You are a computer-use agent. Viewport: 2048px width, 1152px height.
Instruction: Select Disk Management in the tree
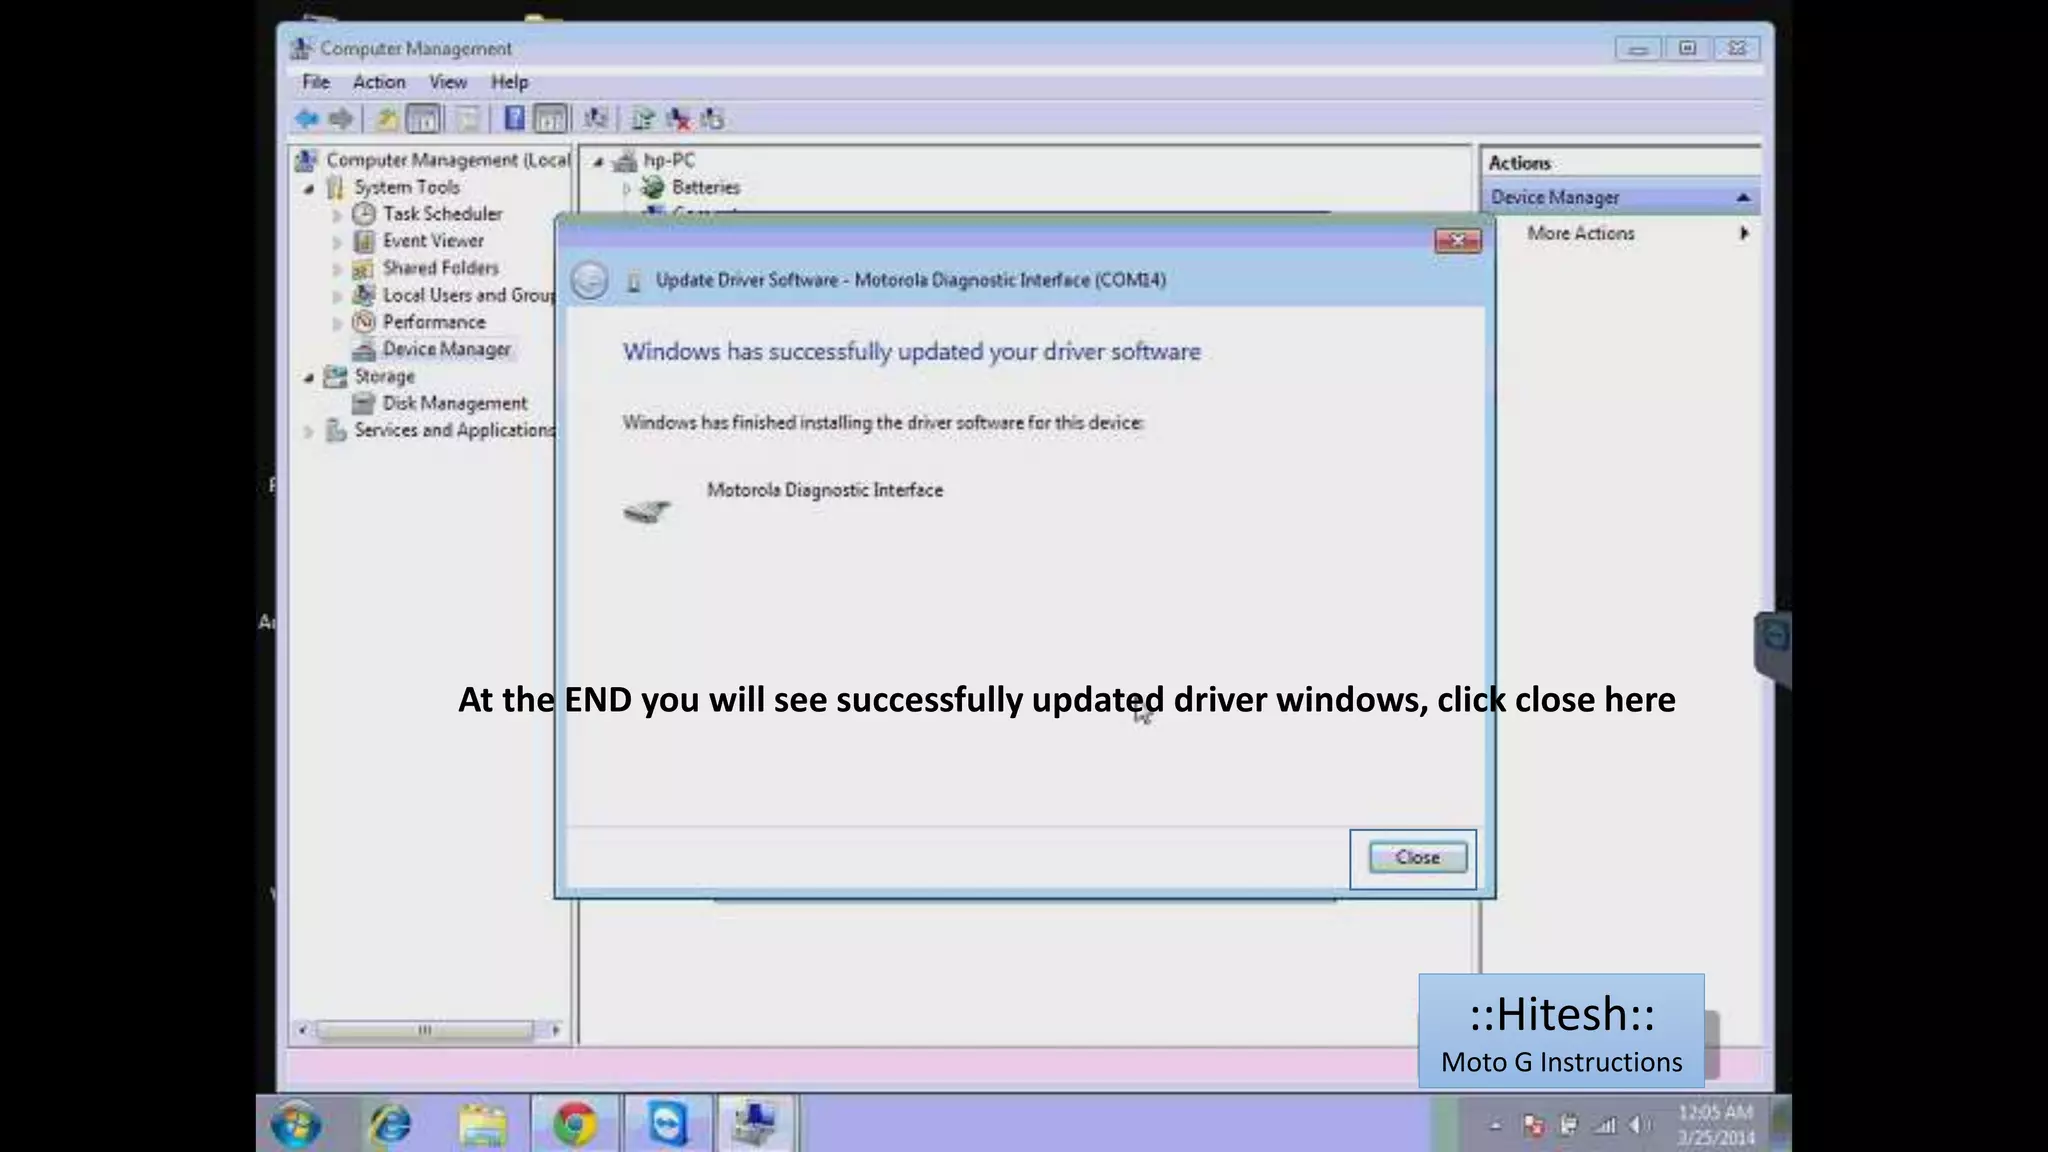(x=454, y=403)
